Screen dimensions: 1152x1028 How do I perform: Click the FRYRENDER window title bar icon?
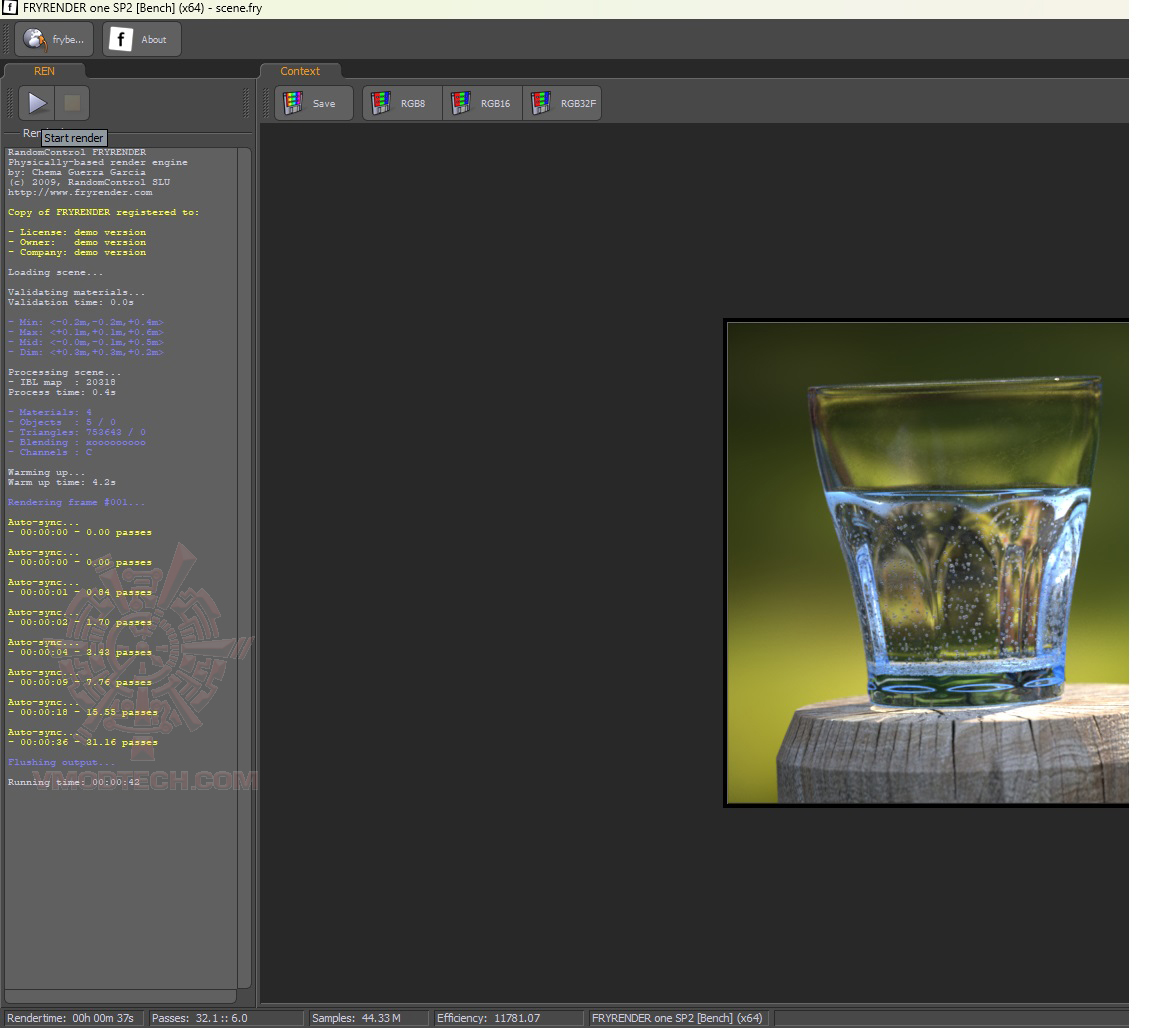click(x=10, y=9)
